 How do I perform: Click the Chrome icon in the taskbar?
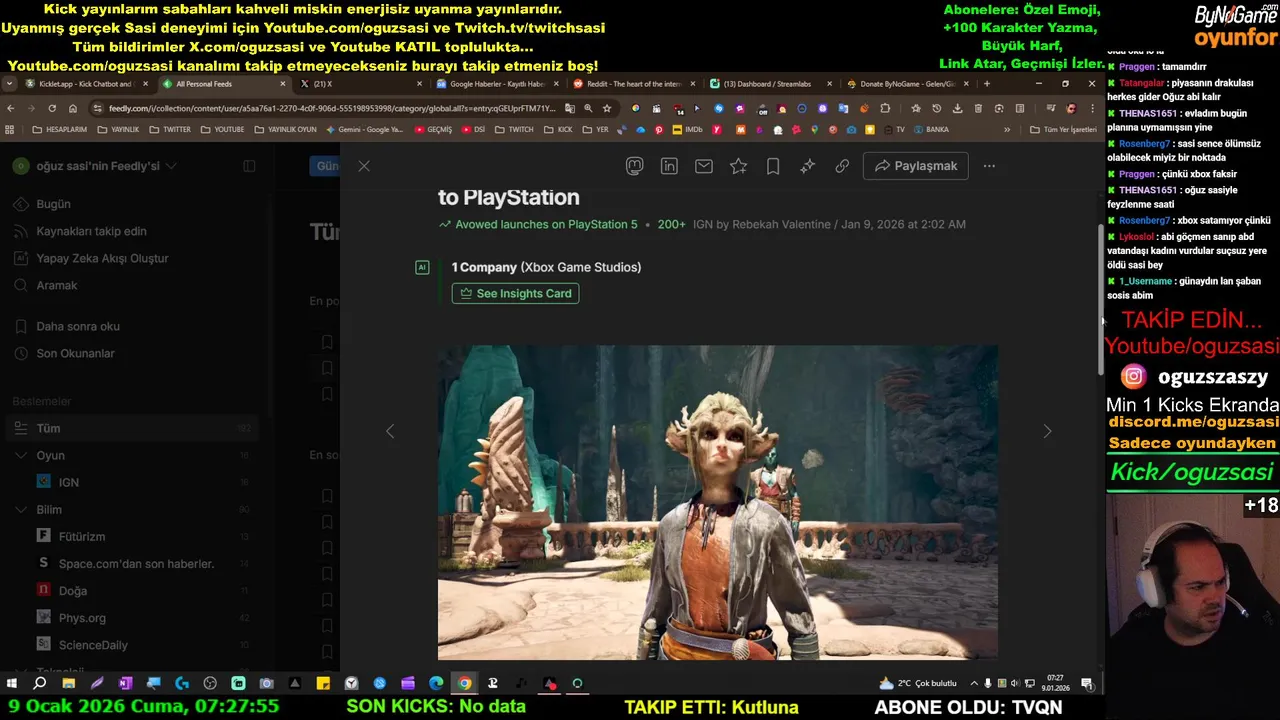(464, 683)
